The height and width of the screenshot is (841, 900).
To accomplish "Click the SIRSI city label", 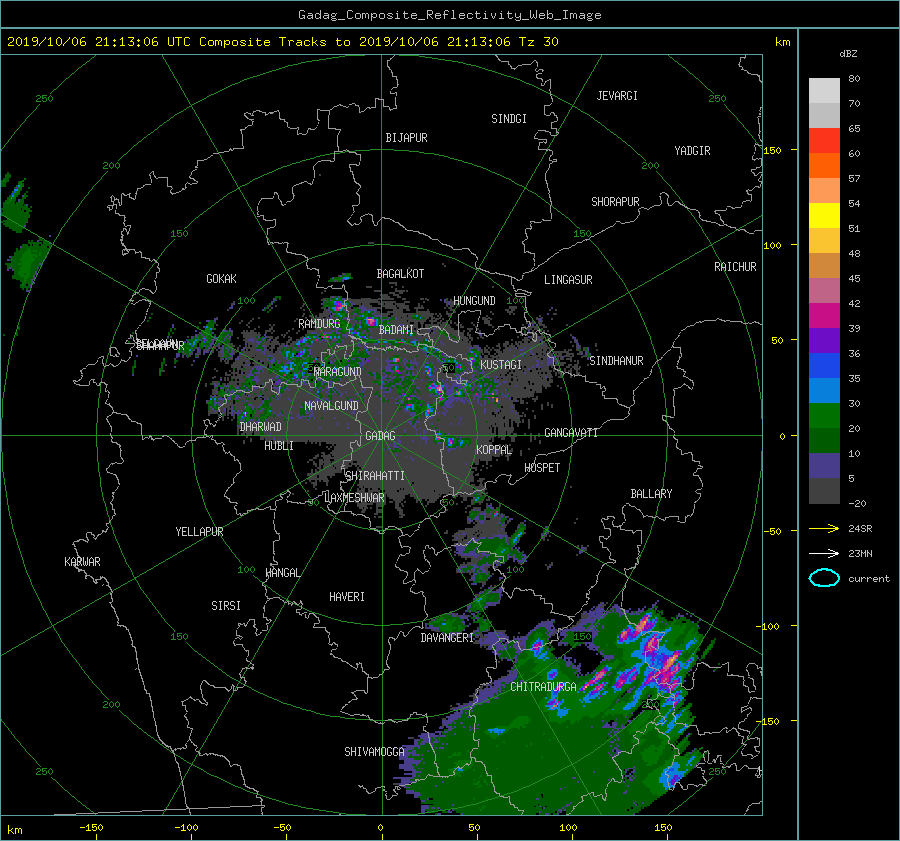I will click(x=226, y=606).
